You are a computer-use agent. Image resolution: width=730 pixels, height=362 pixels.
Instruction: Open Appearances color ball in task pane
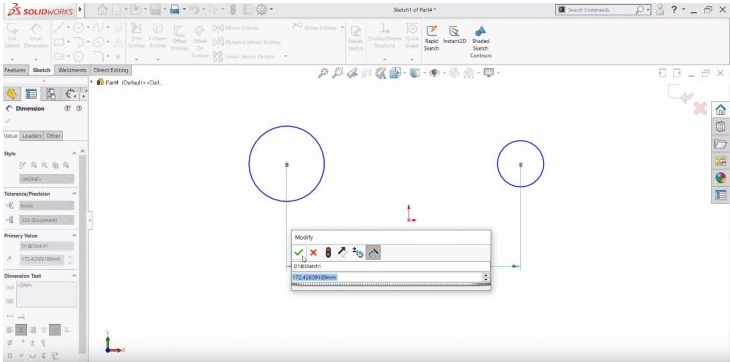tap(720, 178)
